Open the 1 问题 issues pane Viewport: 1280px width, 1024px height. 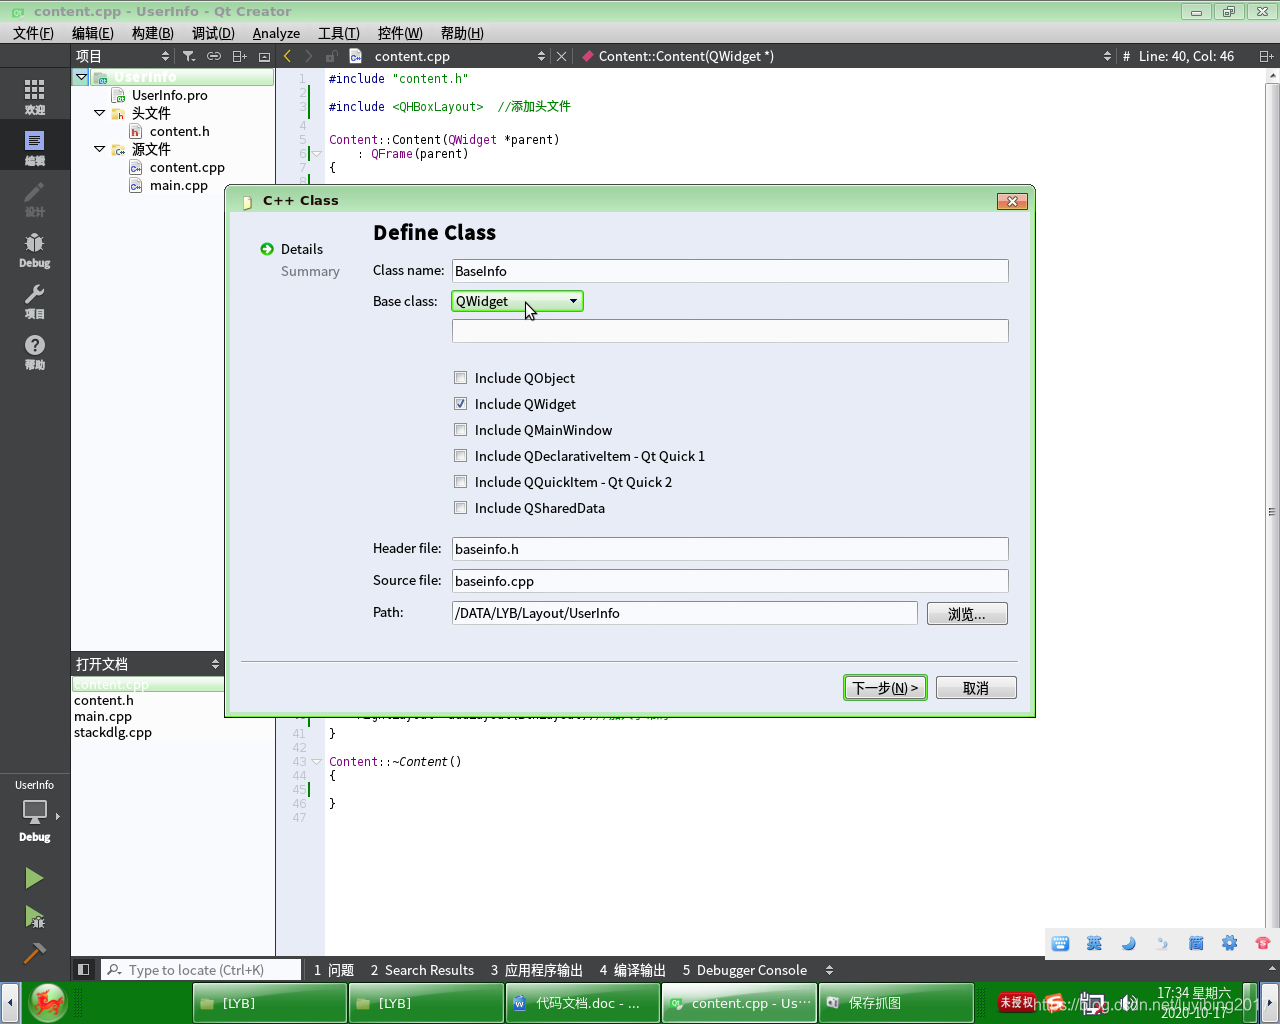click(x=334, y=970)
